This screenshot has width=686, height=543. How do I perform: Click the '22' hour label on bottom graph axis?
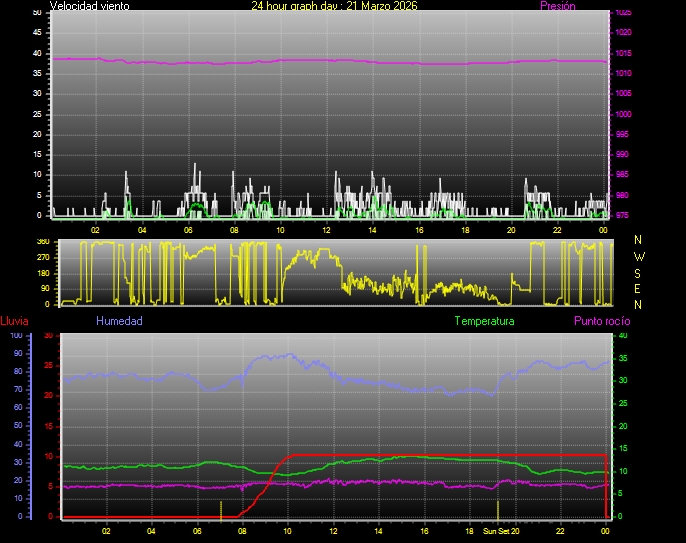(x=561, y=532)
